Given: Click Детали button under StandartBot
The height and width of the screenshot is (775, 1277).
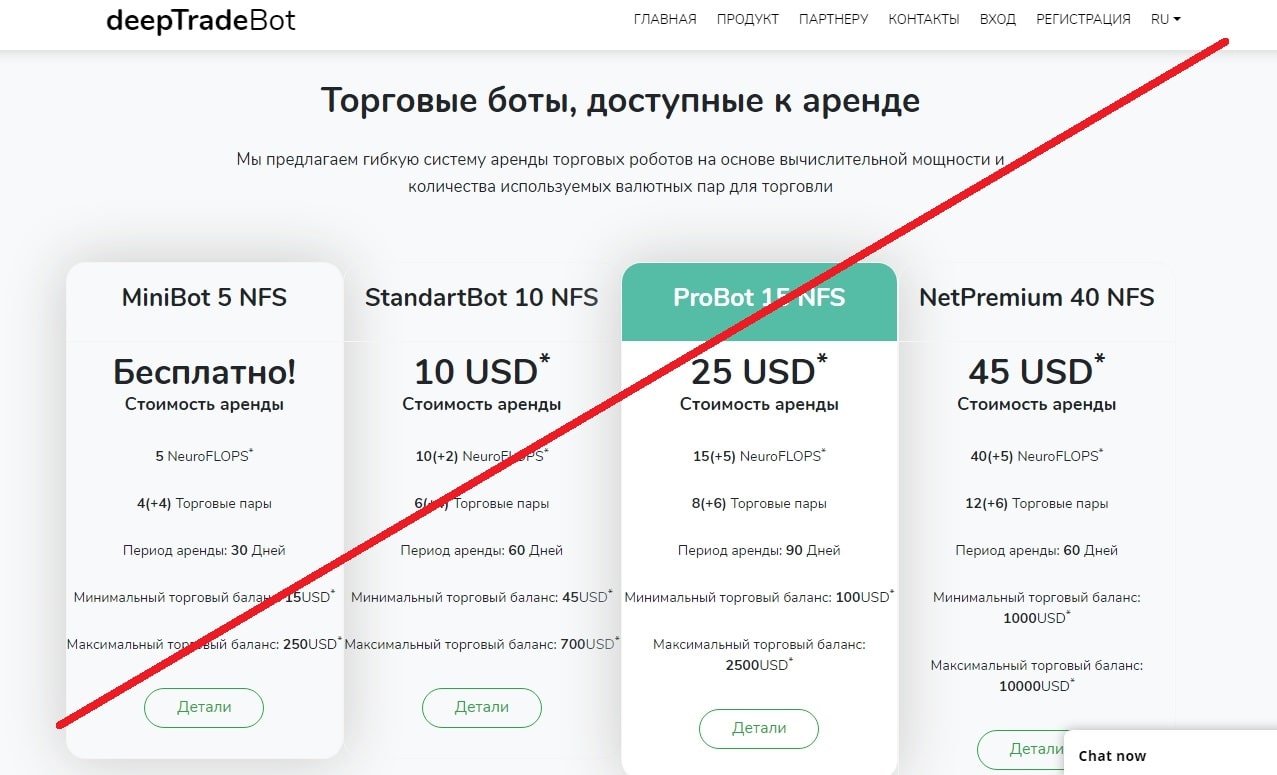Looking at the screenshot, I should [482, 707].
